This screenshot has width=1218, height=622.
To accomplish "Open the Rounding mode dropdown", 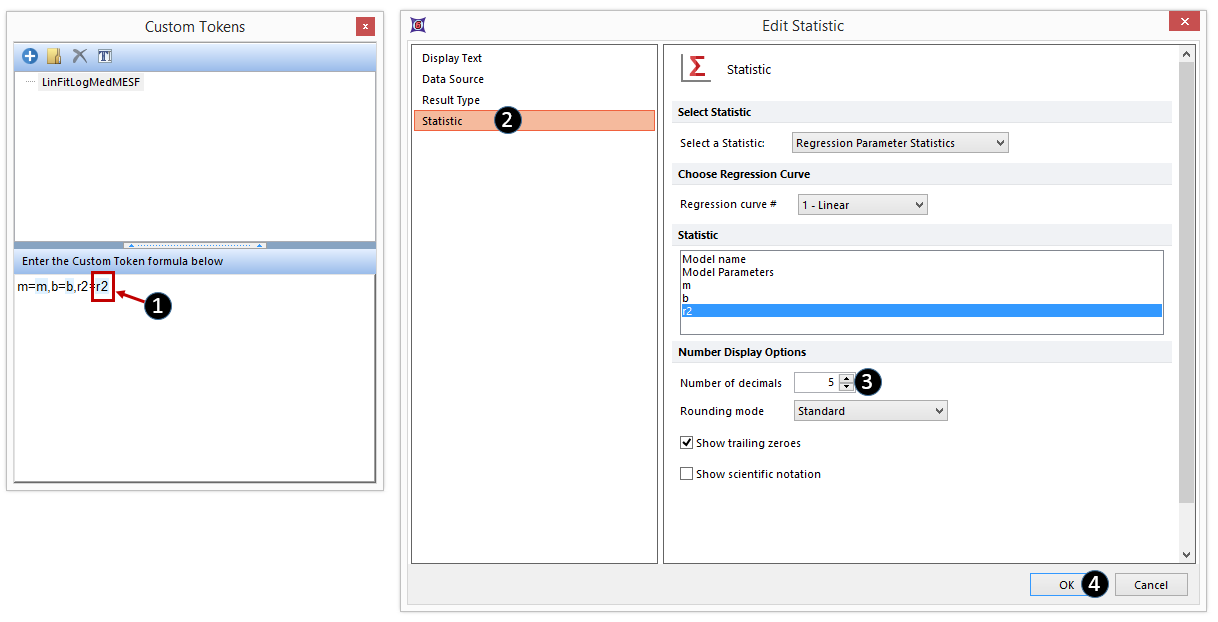I will point(870,411).
